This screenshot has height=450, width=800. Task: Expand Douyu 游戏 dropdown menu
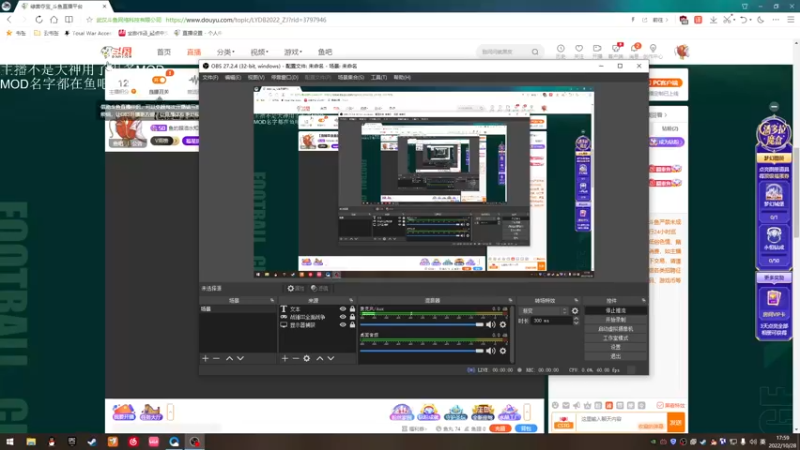[293, 52]
